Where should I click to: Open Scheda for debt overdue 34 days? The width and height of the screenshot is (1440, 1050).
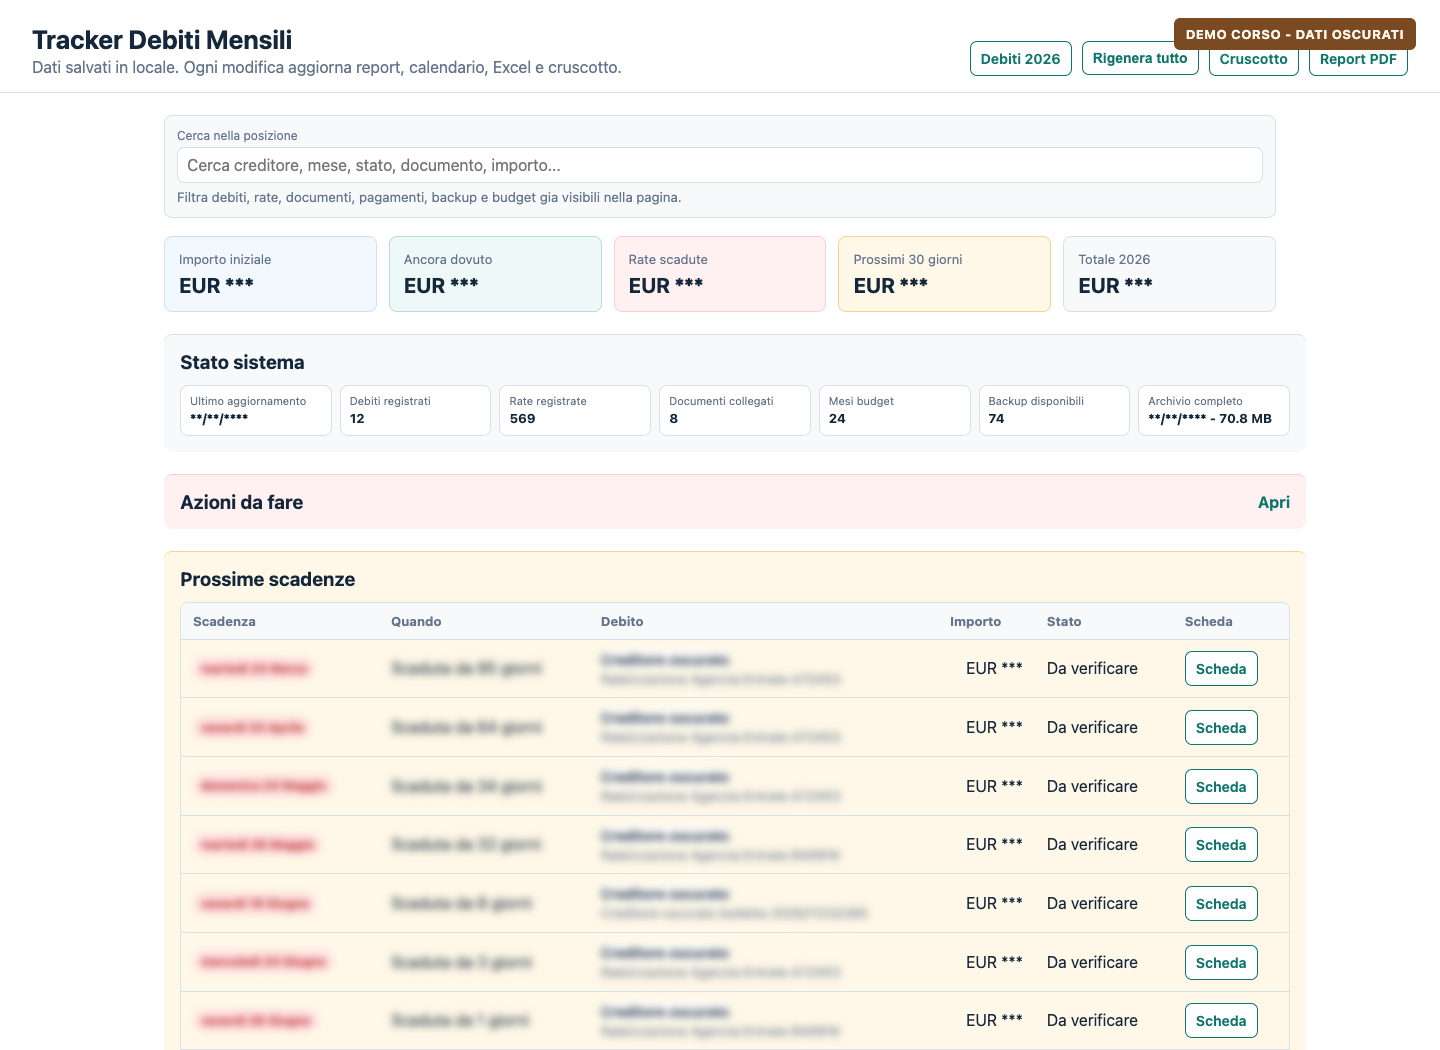coord(1221,787)
